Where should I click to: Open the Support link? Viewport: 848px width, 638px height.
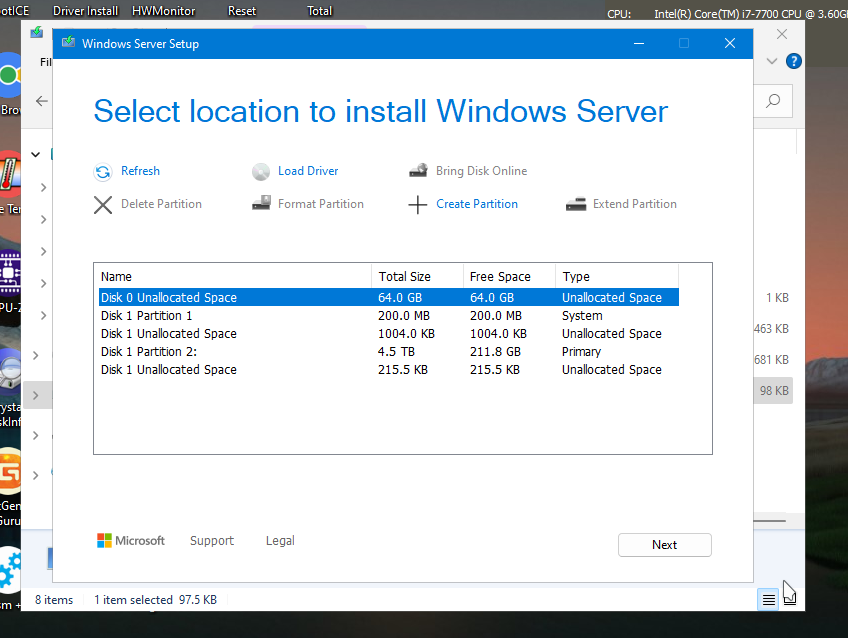point(211,541)
